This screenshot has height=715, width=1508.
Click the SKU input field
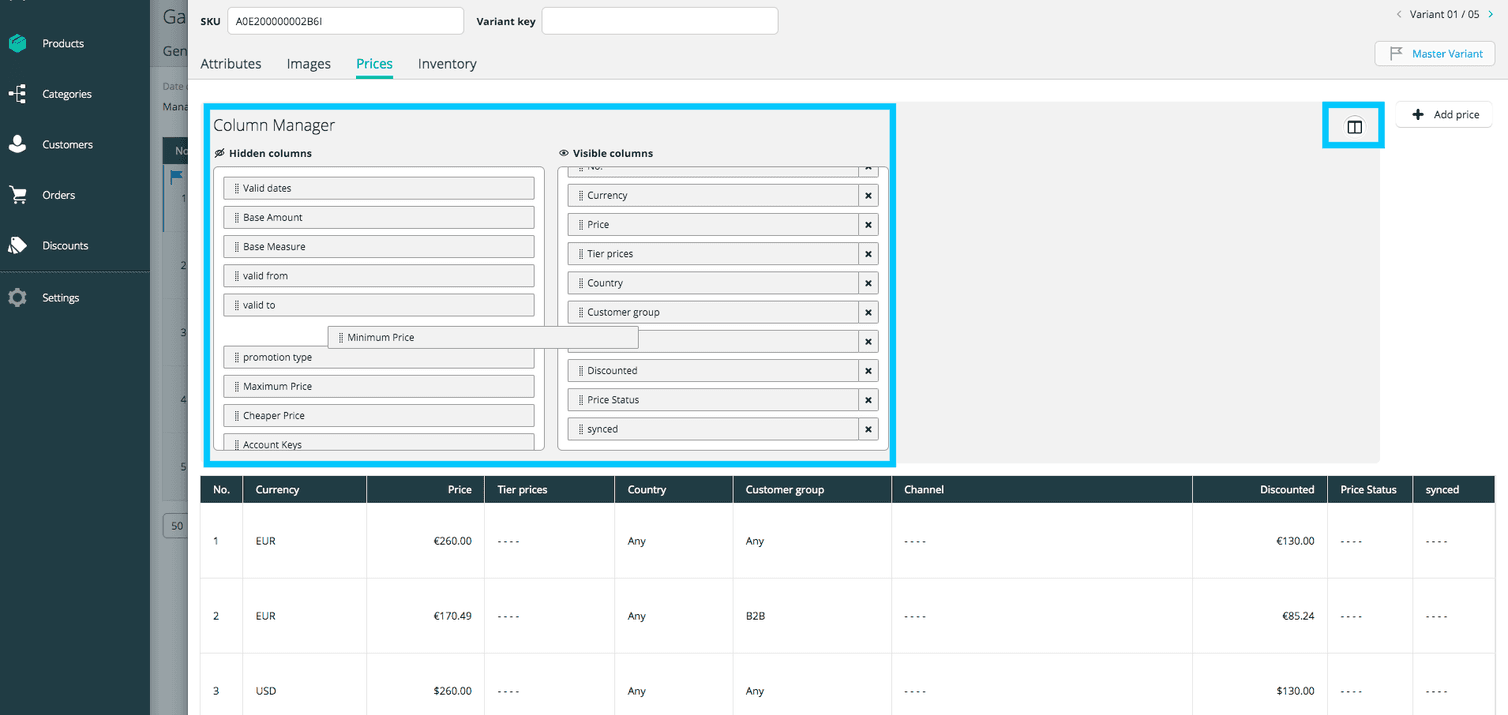click(345, 20)
